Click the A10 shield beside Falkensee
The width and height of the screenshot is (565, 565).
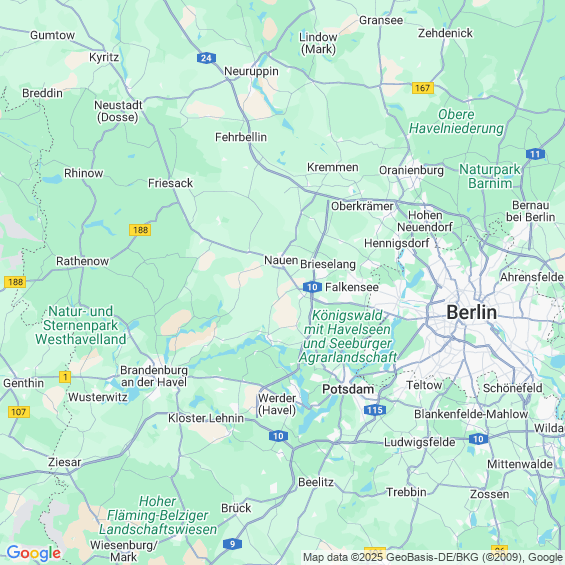(x=312, y=287)
